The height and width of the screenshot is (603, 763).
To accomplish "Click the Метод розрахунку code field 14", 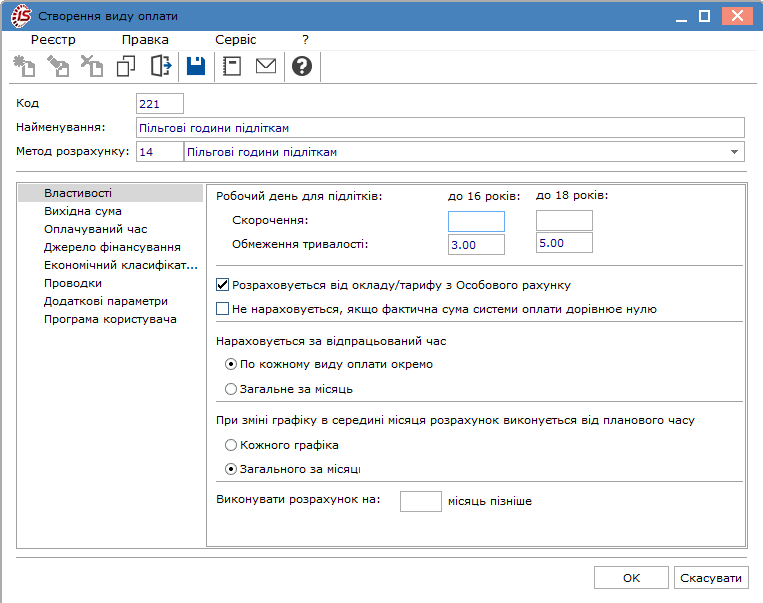I will click(160, 152).
